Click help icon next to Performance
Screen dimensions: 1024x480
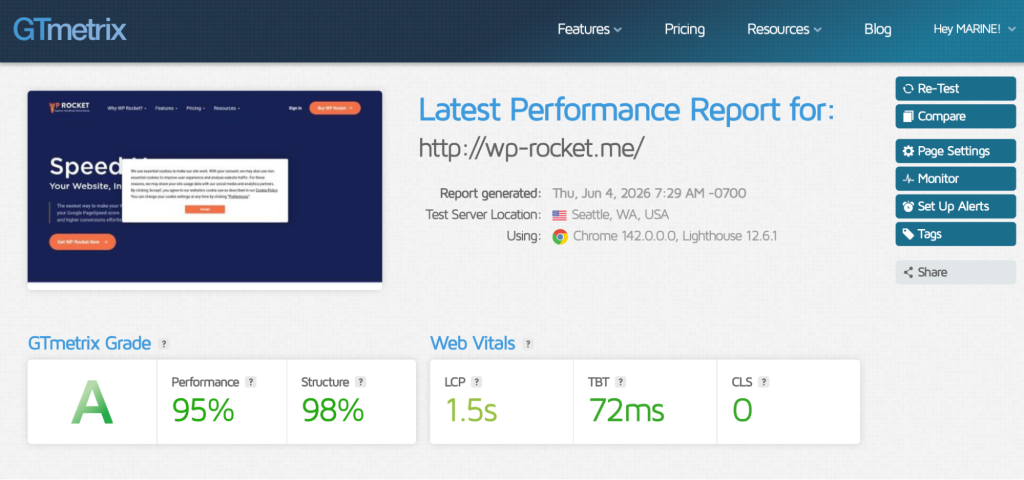[250, 382]
